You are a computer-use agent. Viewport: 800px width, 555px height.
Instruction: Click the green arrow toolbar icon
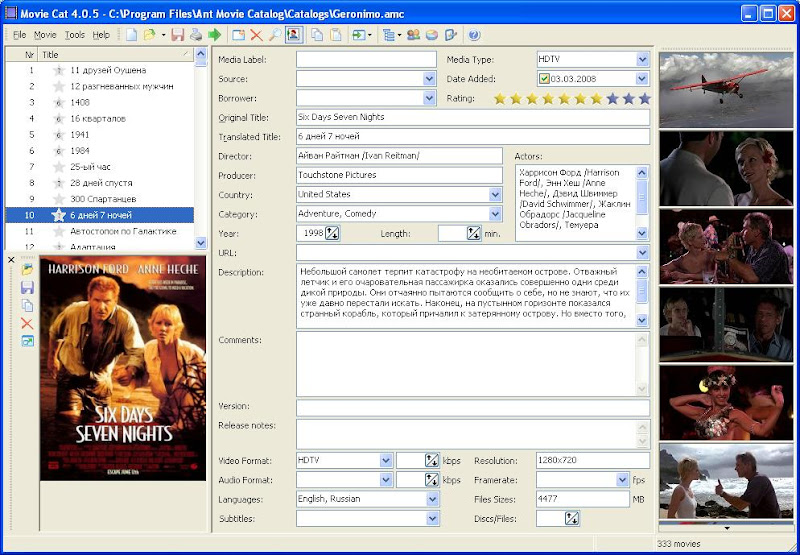coord(214,35)
